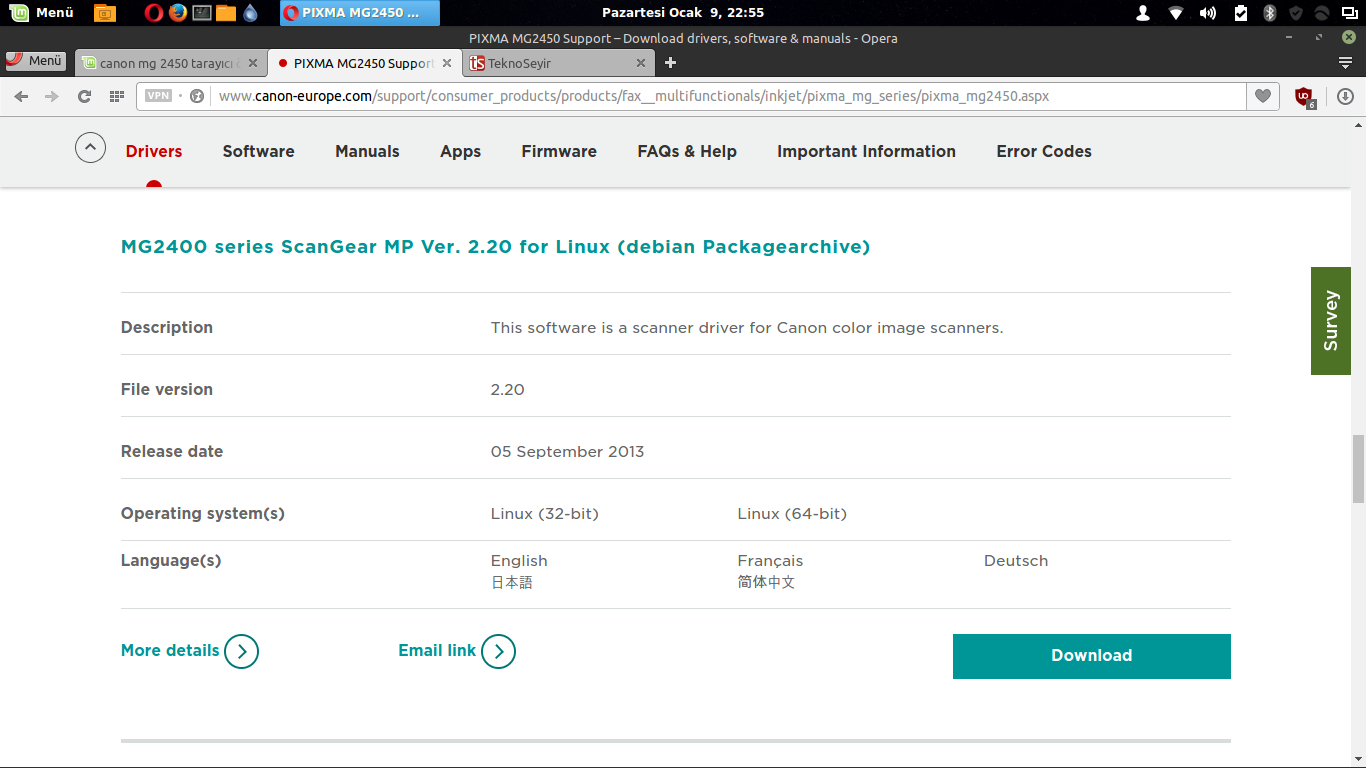Launch Firefox from the panel launcher
This screenshot has height=768, width=1366.
[x=178, y=13]
